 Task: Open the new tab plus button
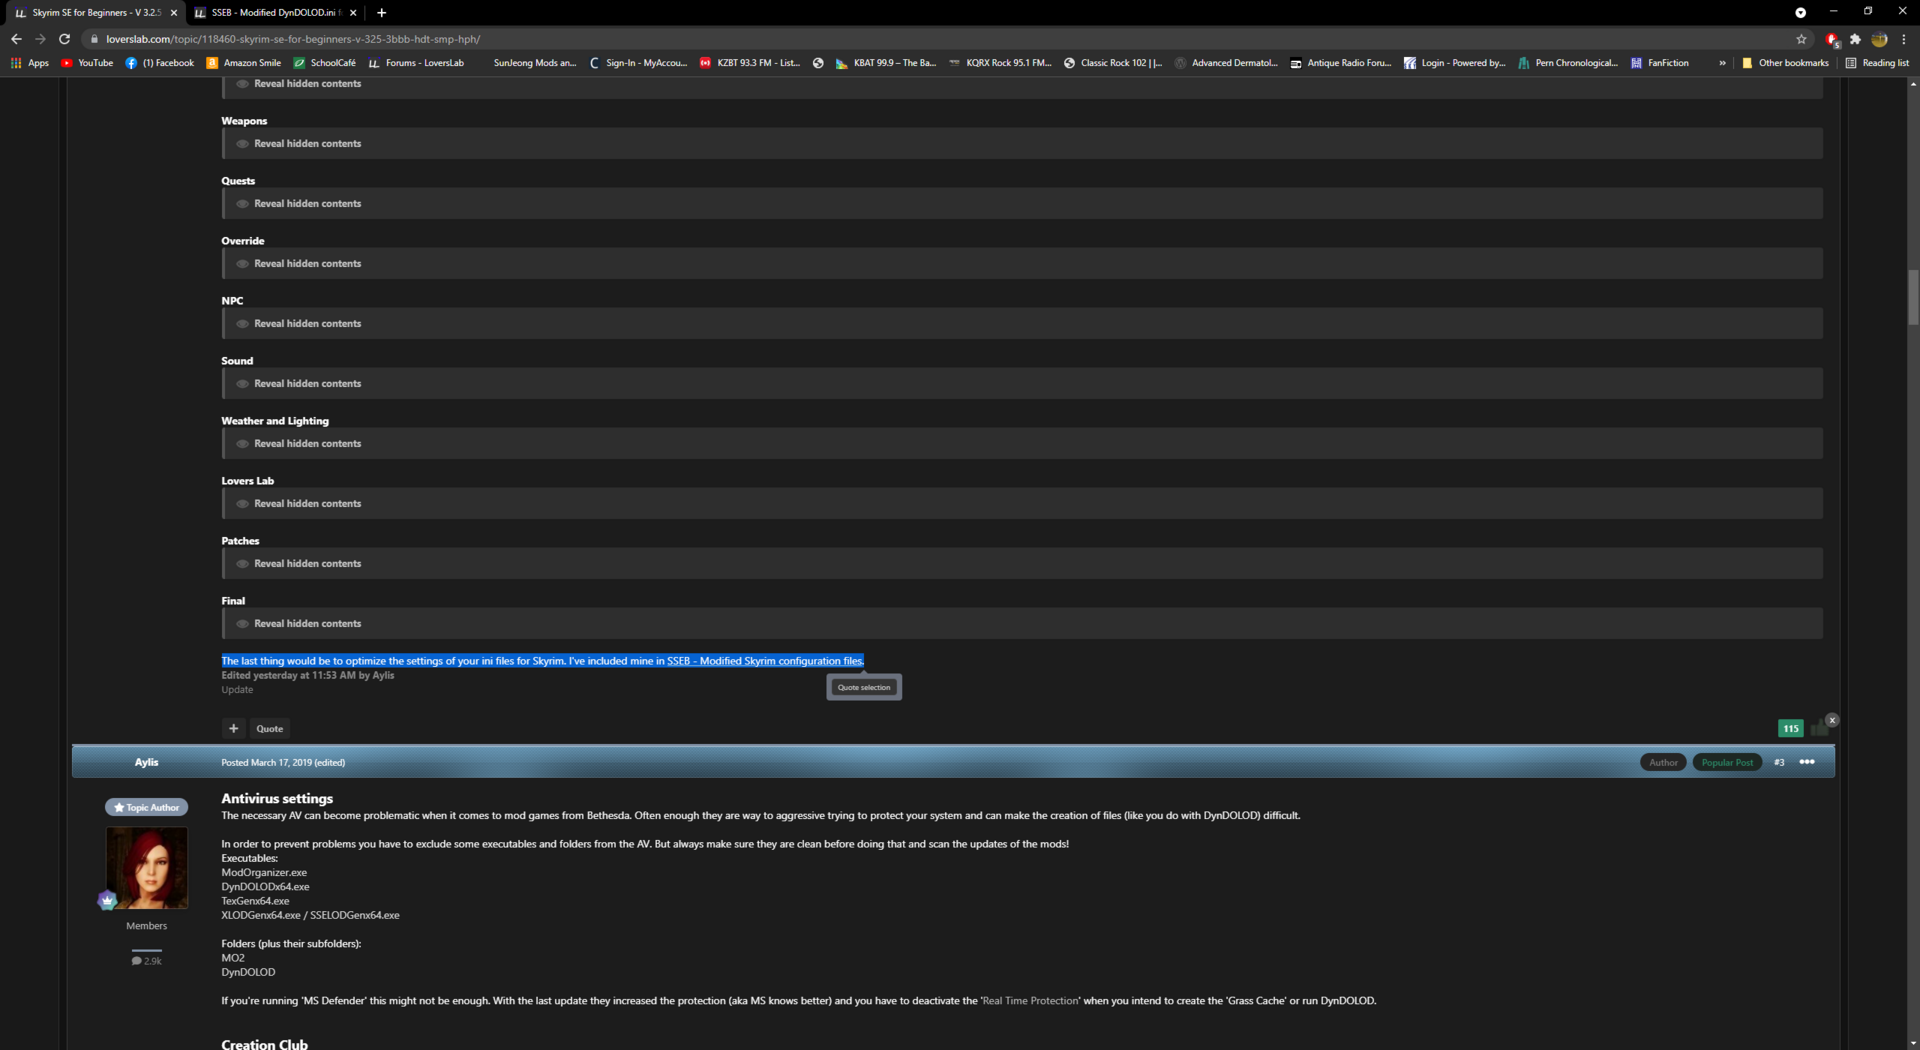click(x=381, y=13)
